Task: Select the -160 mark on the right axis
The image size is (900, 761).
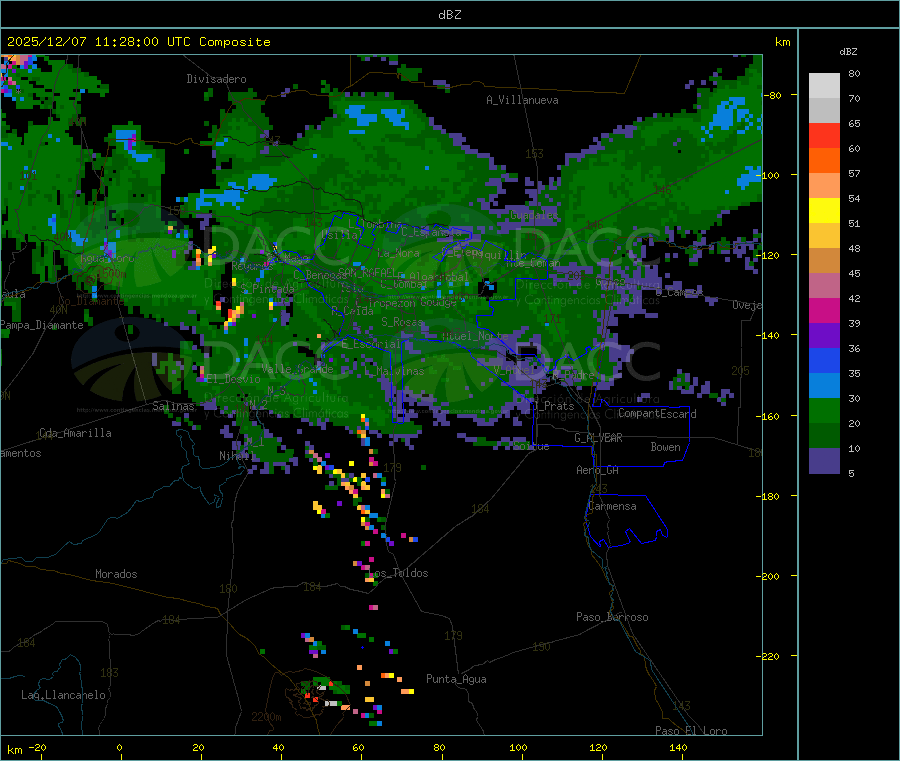Action: point(769,416)
